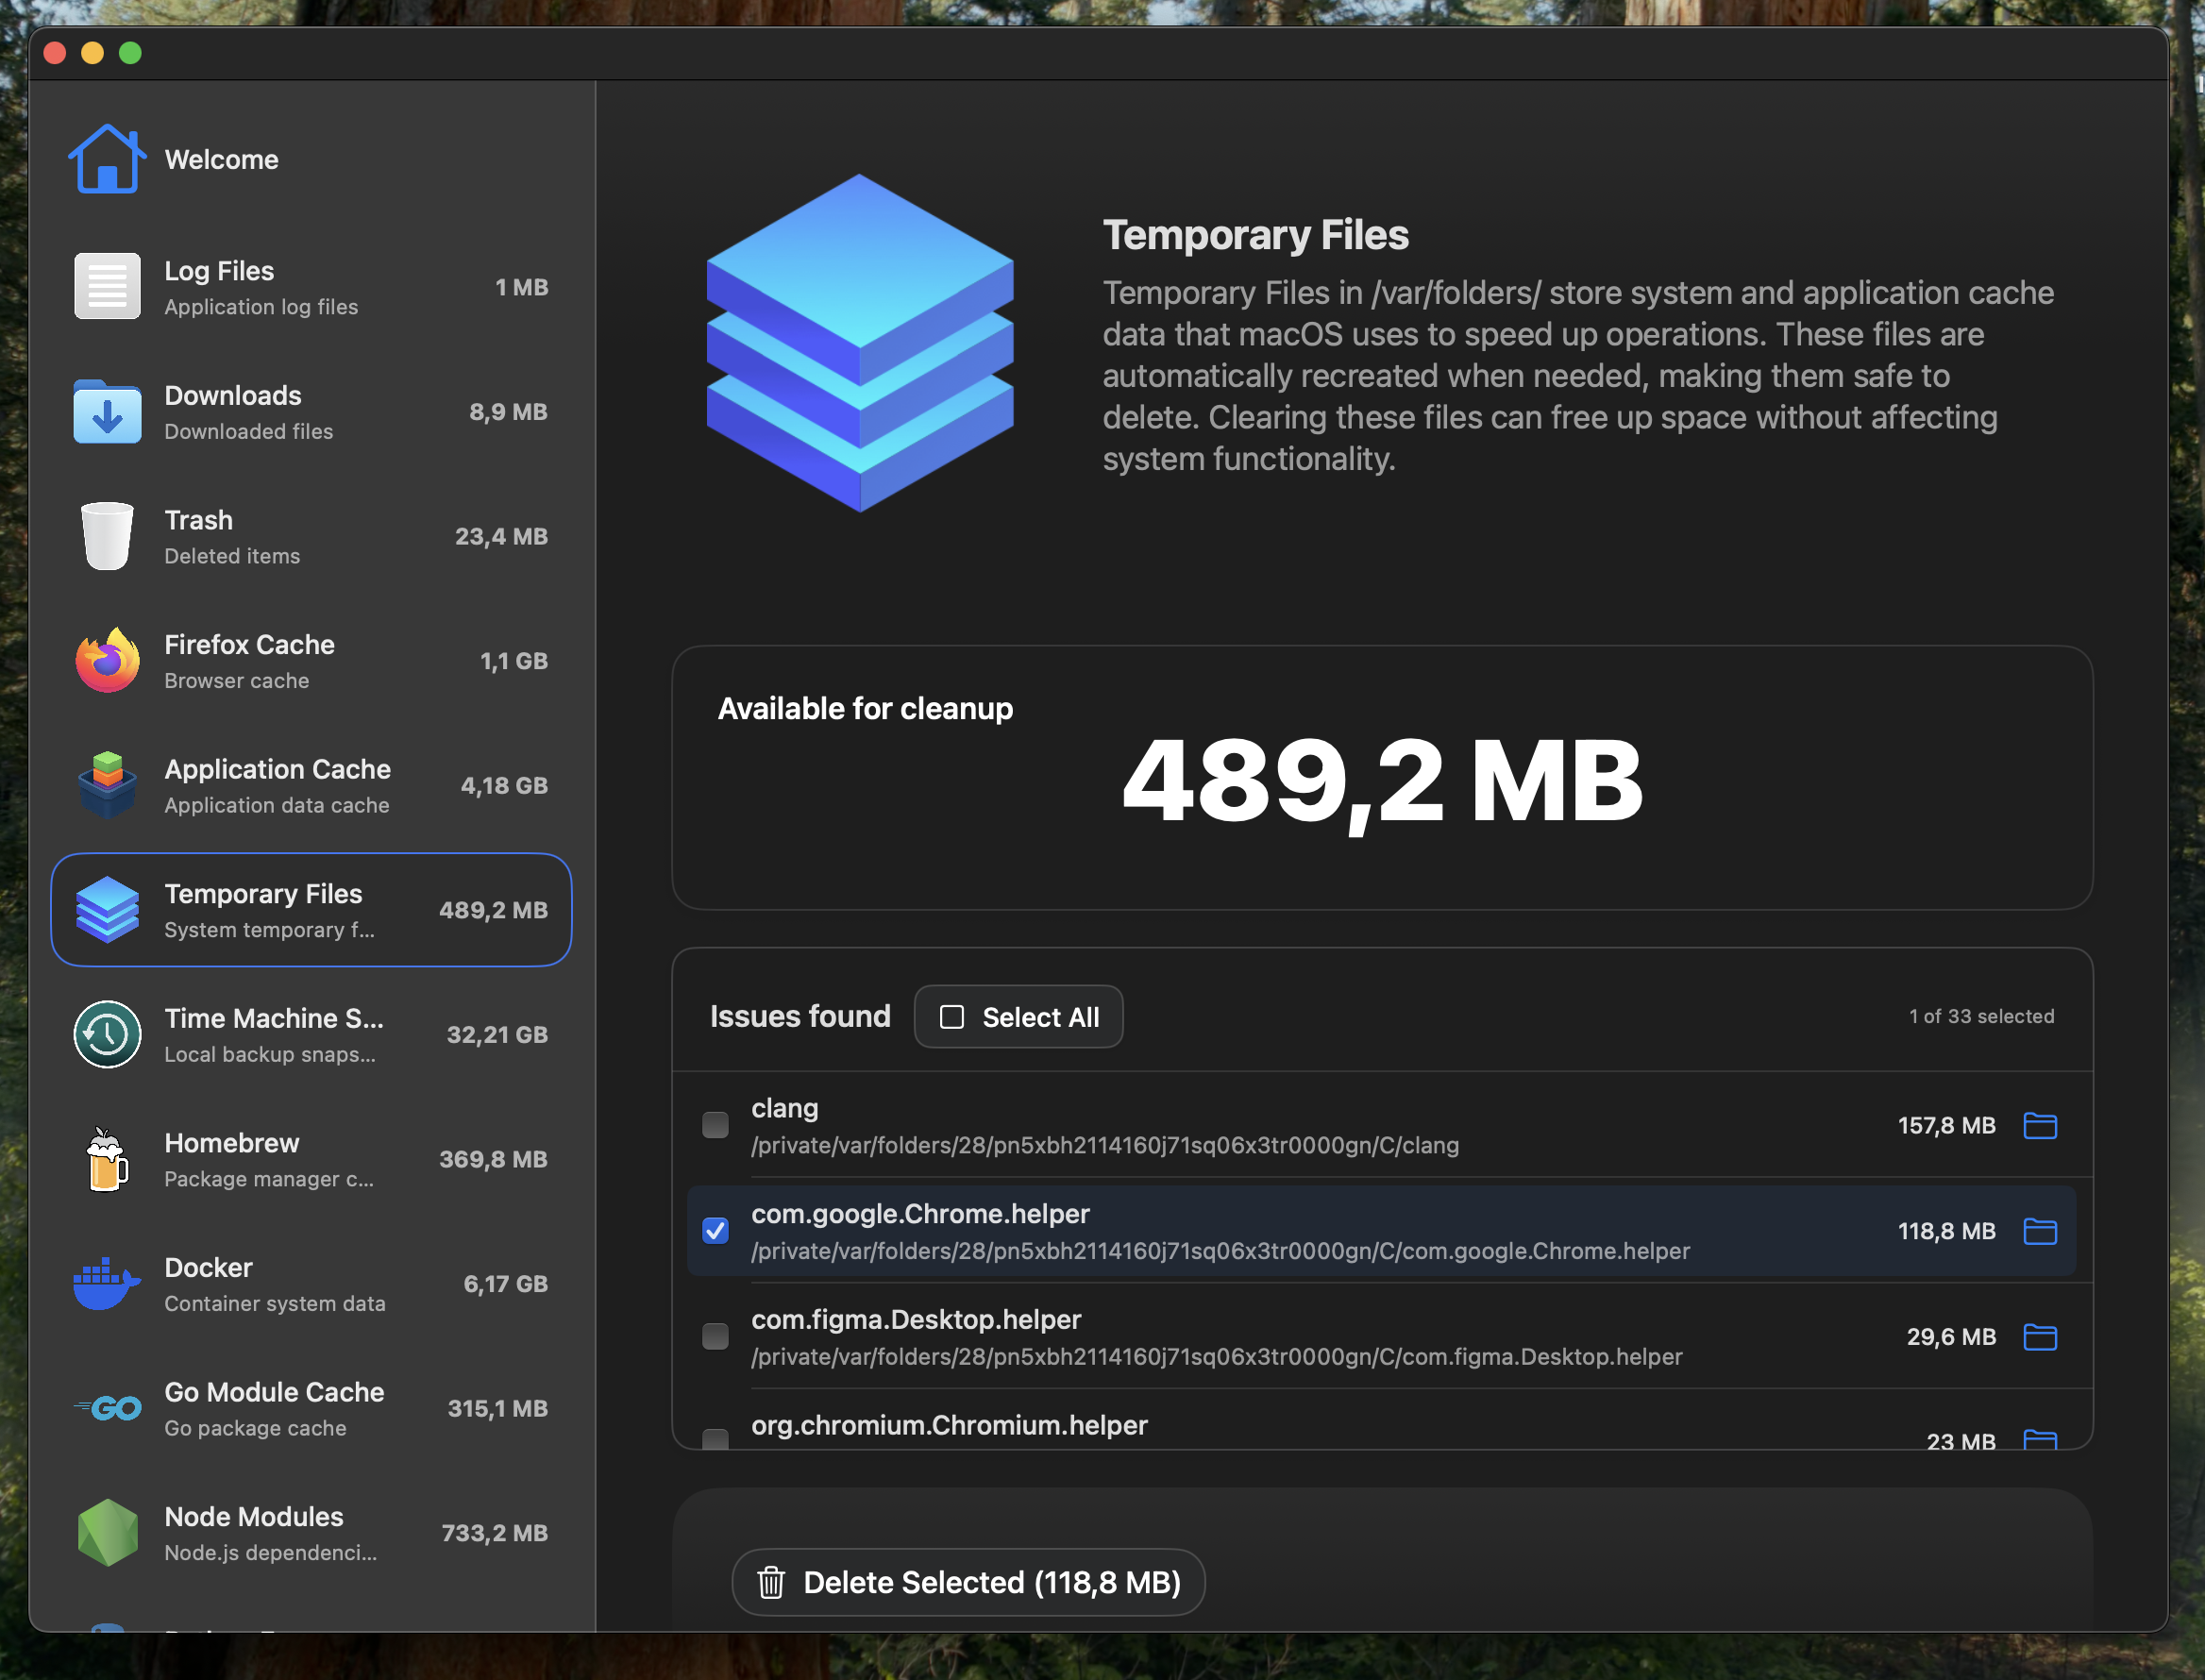This screenshot has height=1680, width=2205.
Task: Click the Node Modules hexagon icon
Action: (x=107, y=1533)
